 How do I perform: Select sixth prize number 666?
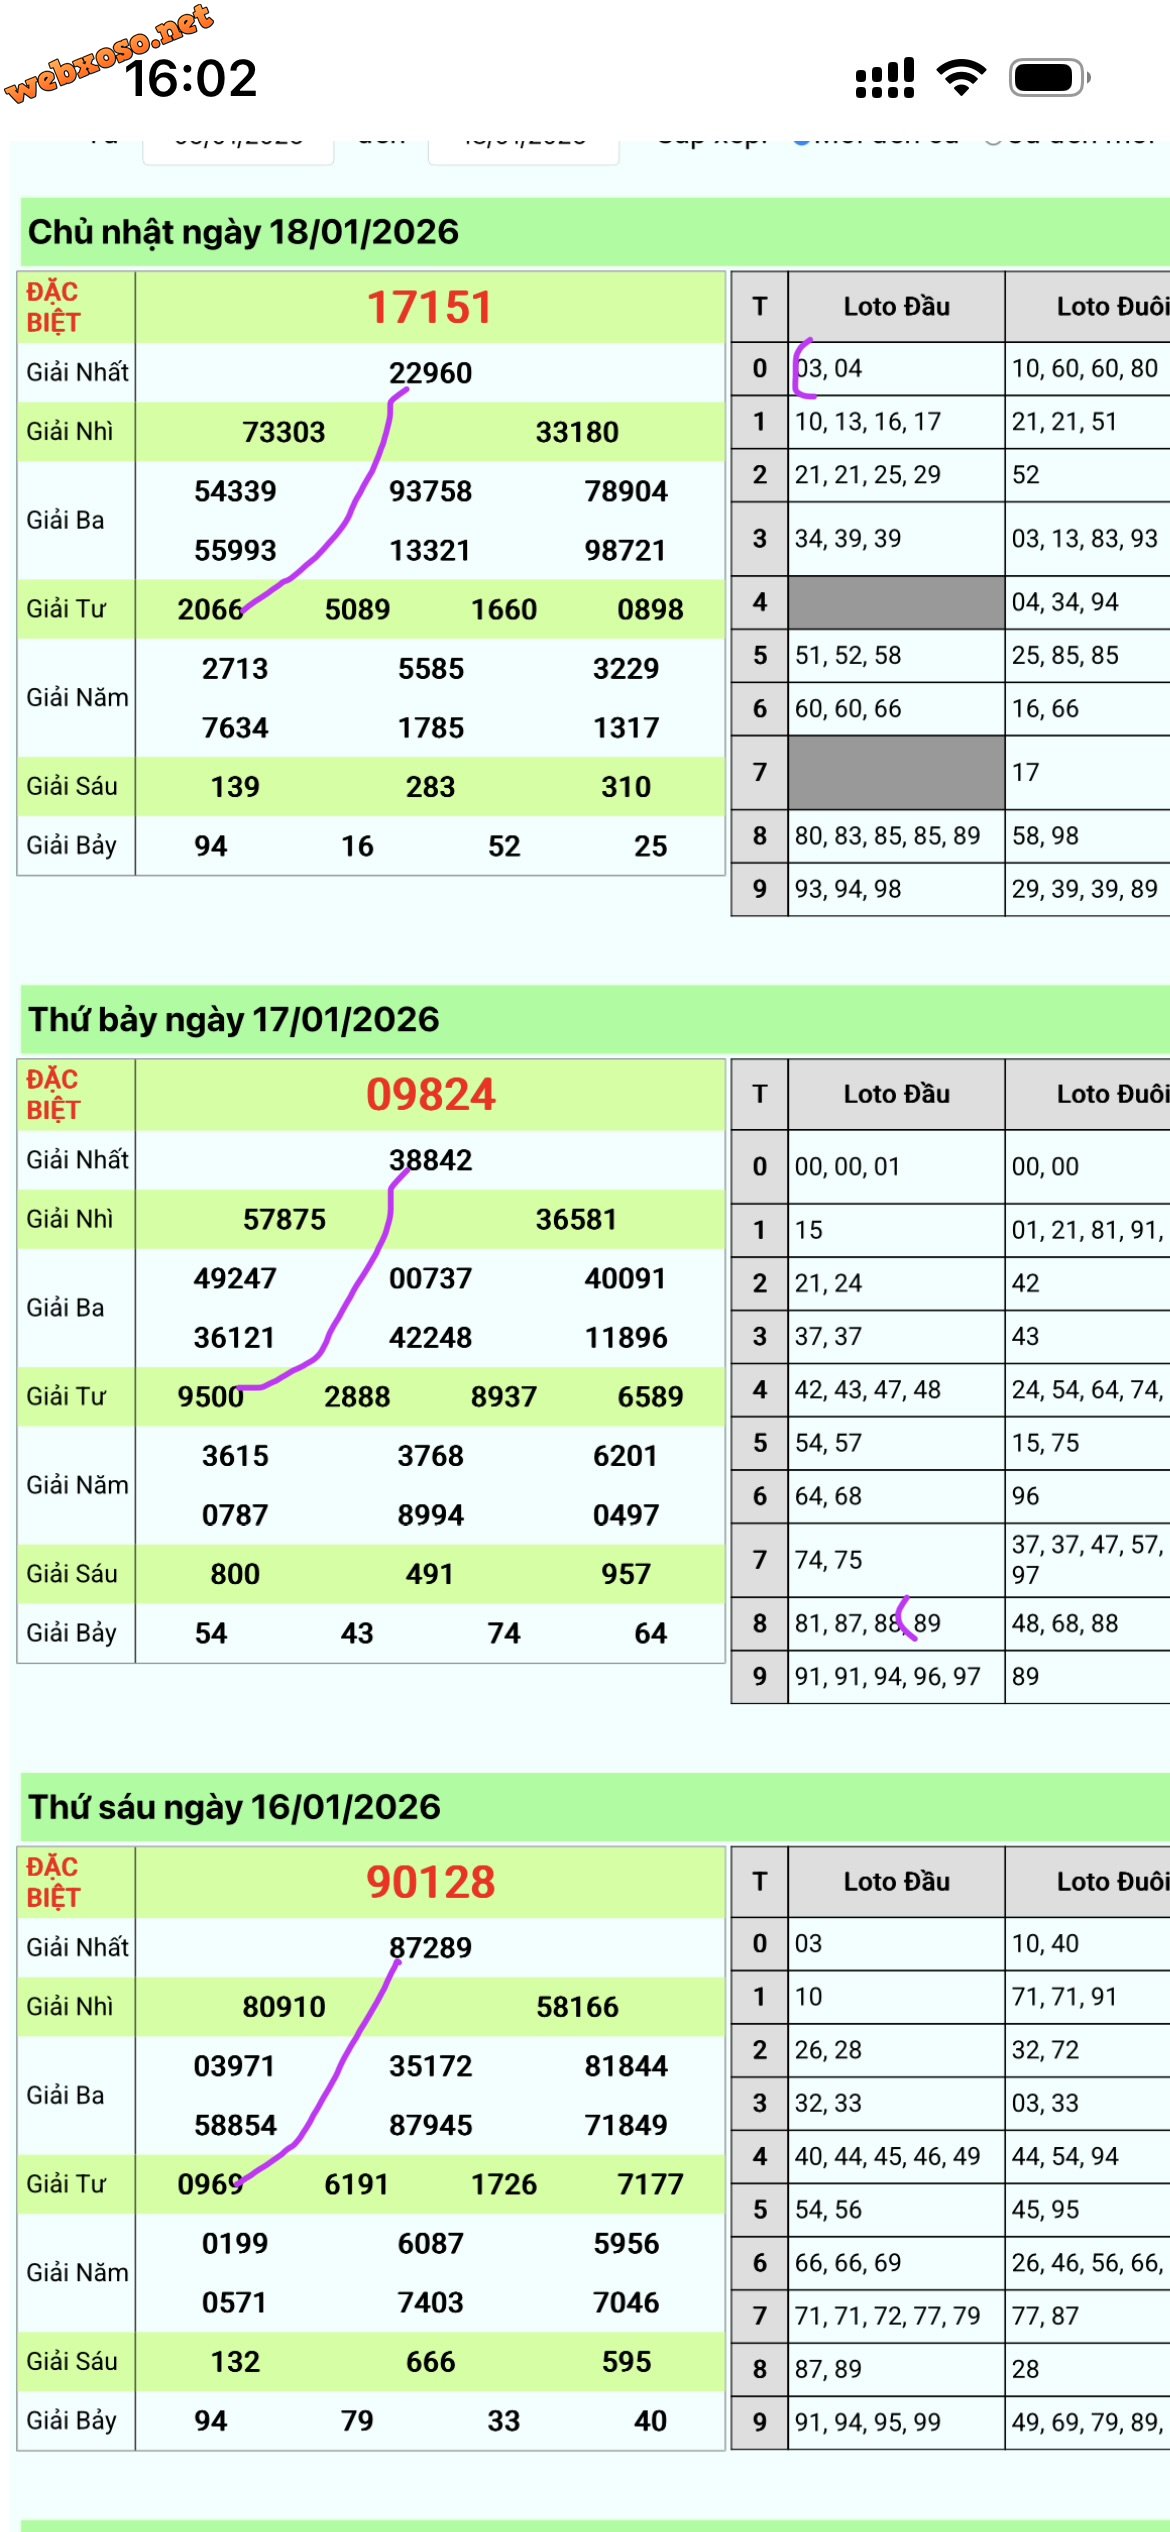coord(430,2361)
